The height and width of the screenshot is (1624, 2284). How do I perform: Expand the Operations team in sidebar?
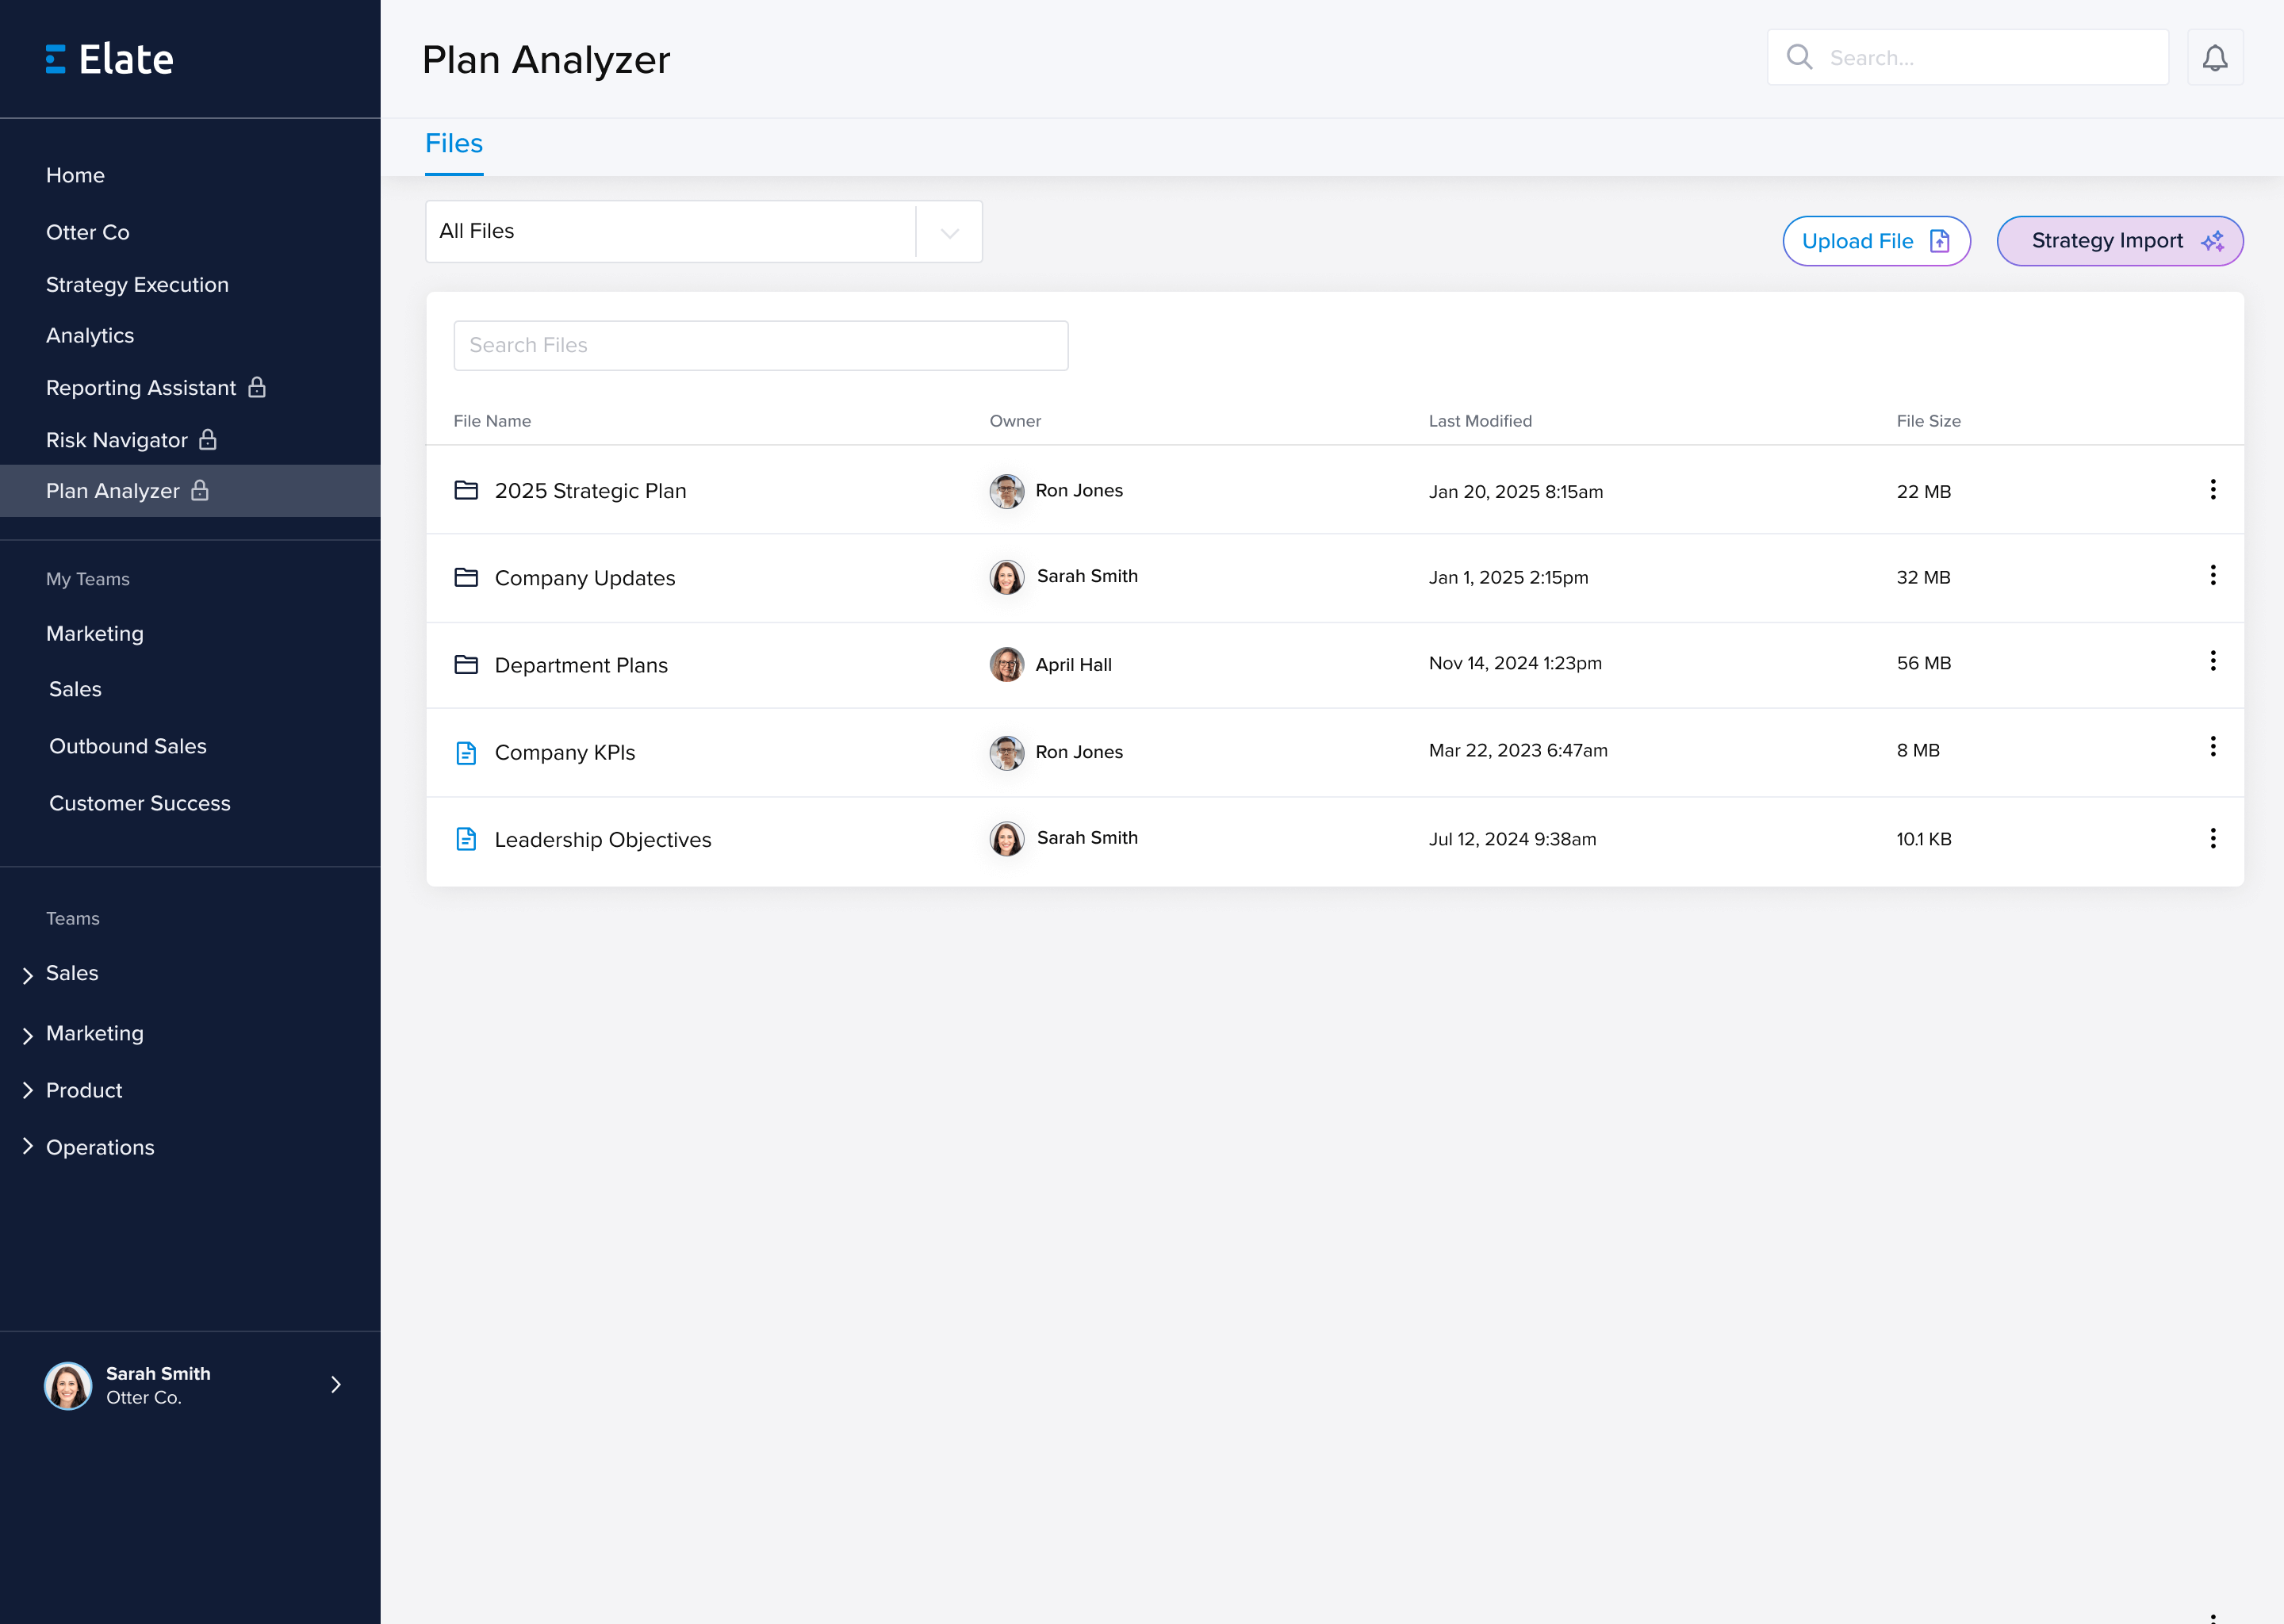[x=28, y=1147]
